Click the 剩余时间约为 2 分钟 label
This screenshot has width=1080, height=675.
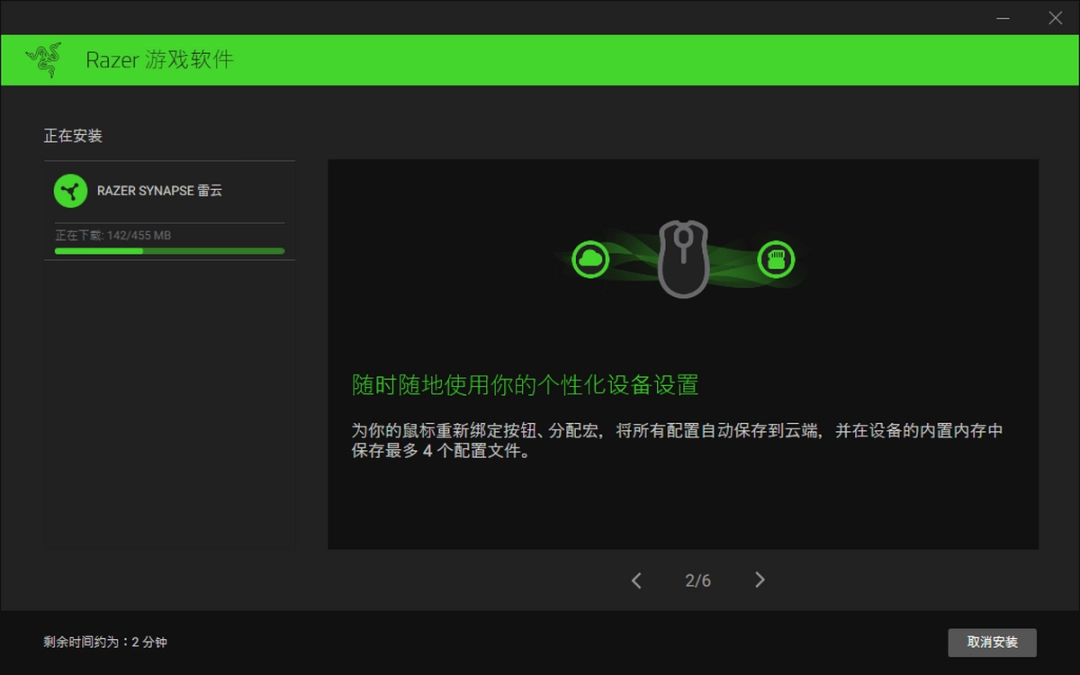click(x=105, y=642)
